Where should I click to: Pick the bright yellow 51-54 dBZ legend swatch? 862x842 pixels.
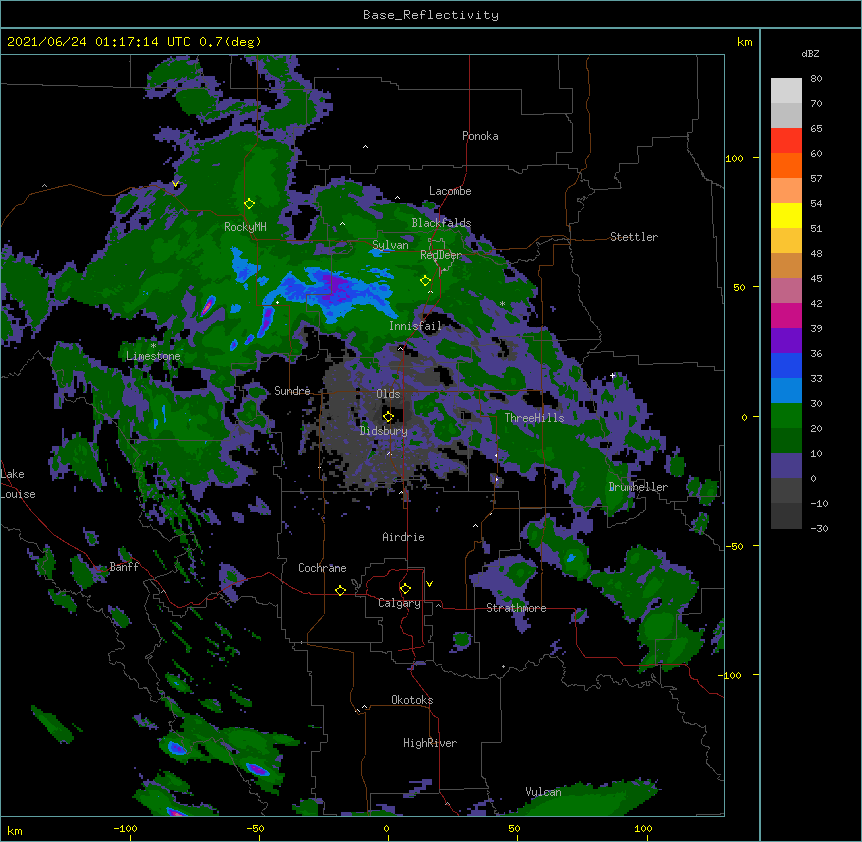click(x=786, y=215)
